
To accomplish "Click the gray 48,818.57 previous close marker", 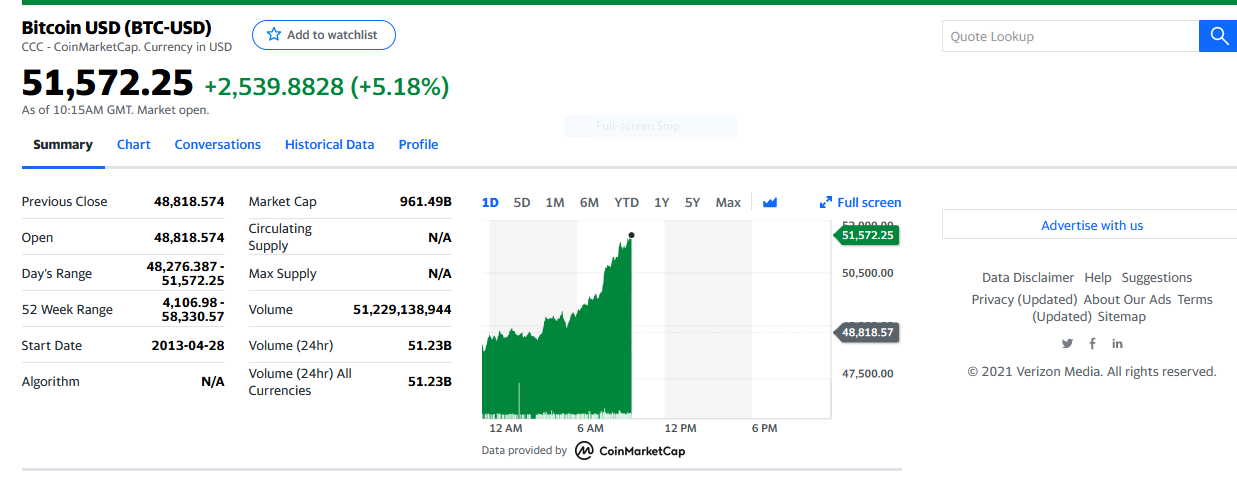I will [865, 331].
